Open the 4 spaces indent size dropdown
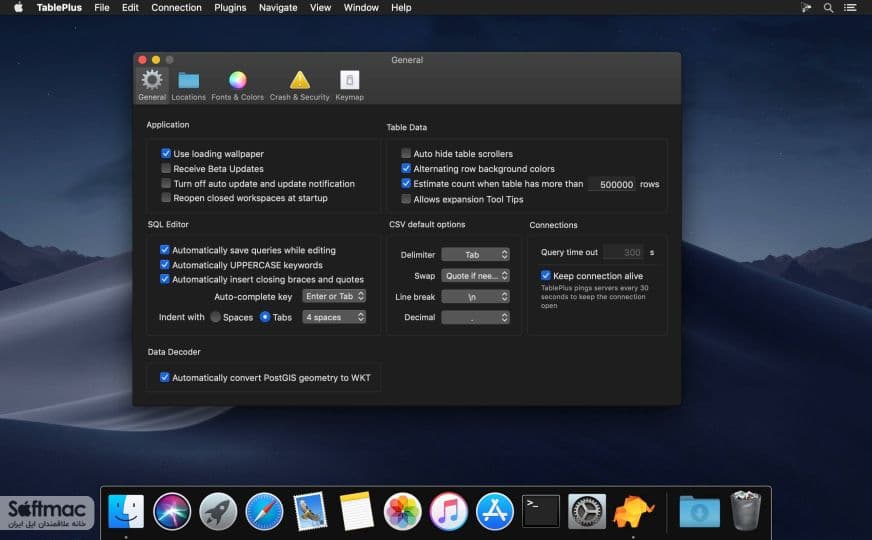872x540 pixels. pos(334,317)
